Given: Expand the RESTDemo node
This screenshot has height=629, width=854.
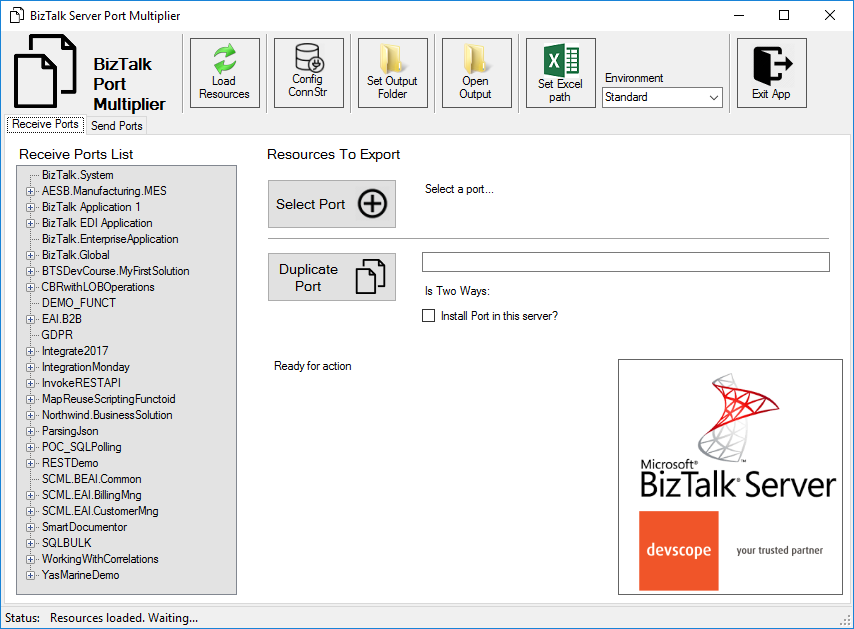Looking at the screenshot, I should click(30, 463).
